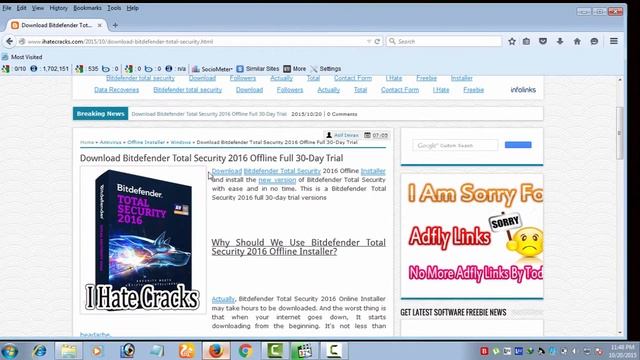Viewport: 640px width, 360px height.
Task: Open the View menu
Action: [x=38, y=8]
